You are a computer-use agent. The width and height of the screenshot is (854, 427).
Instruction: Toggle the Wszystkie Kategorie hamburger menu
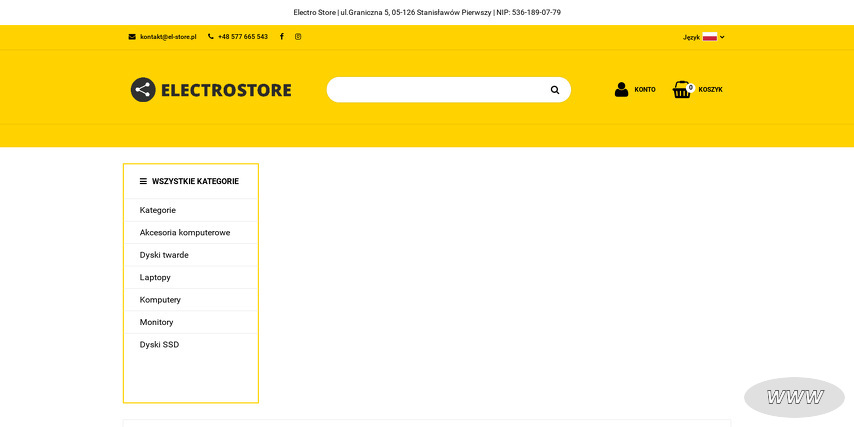[x=143, y=181]
